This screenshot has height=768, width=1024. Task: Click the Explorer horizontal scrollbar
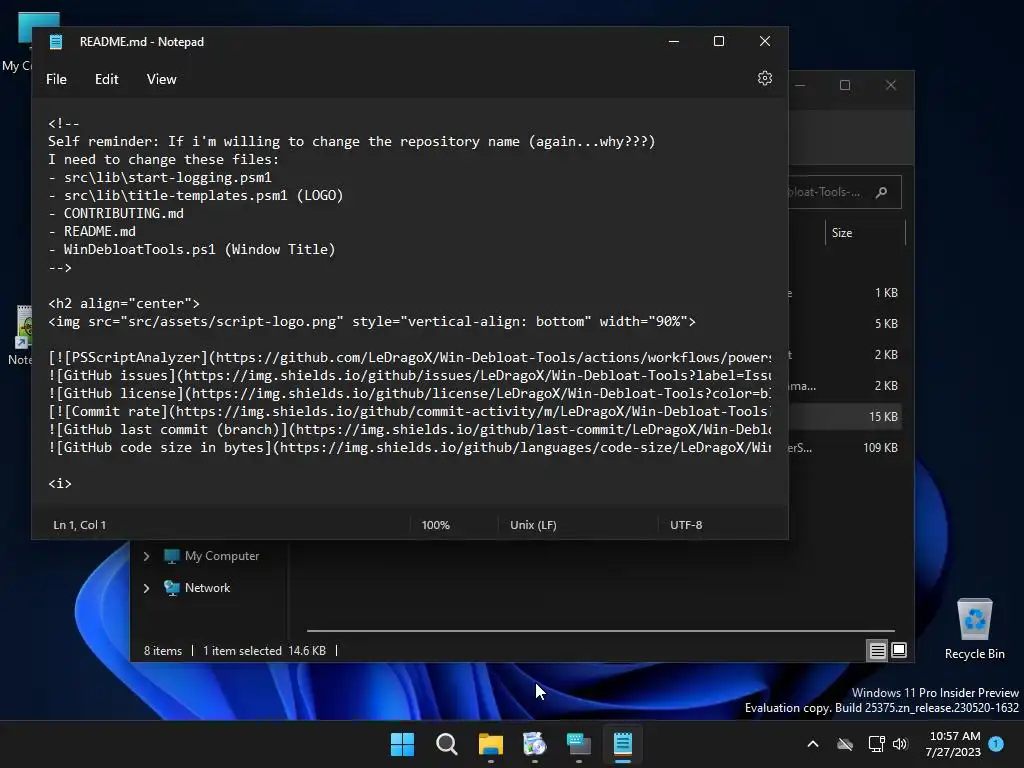(600, 631)
